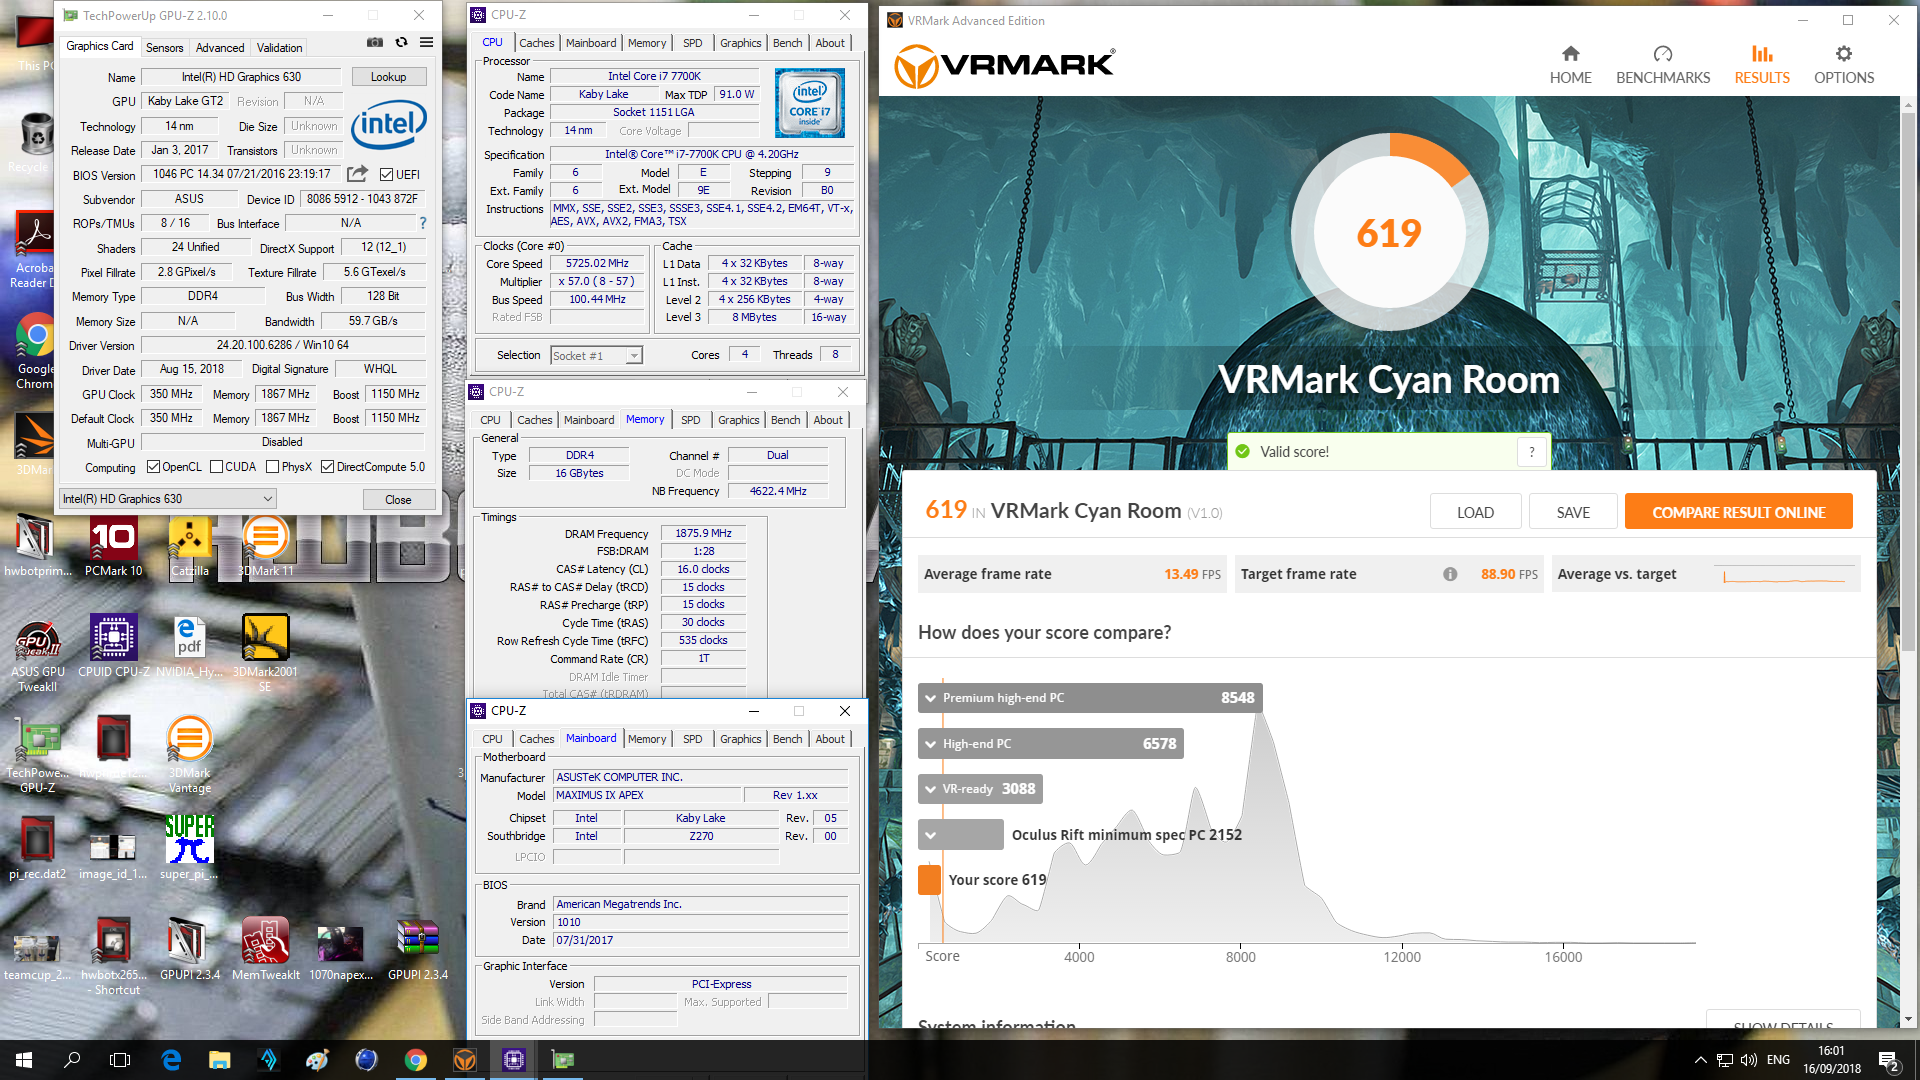Viewport: 1920px width, 1080px height.
Task: Switch to GPU-Z Validation tab
Action: pyautogui.click(x=279, y=48)
